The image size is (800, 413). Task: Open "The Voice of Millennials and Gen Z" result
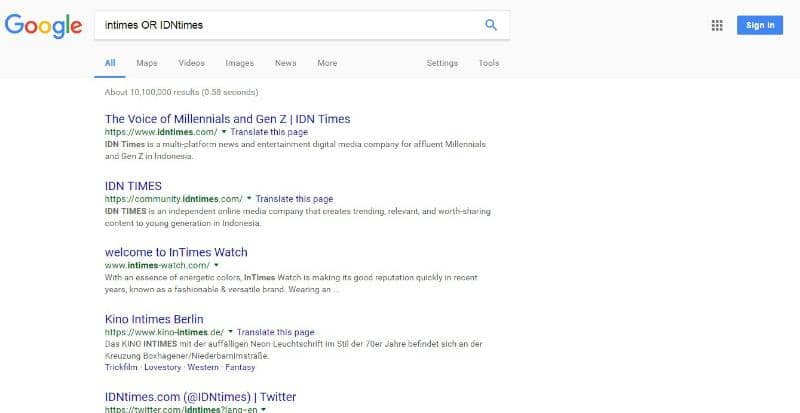(x=227, y=119)
